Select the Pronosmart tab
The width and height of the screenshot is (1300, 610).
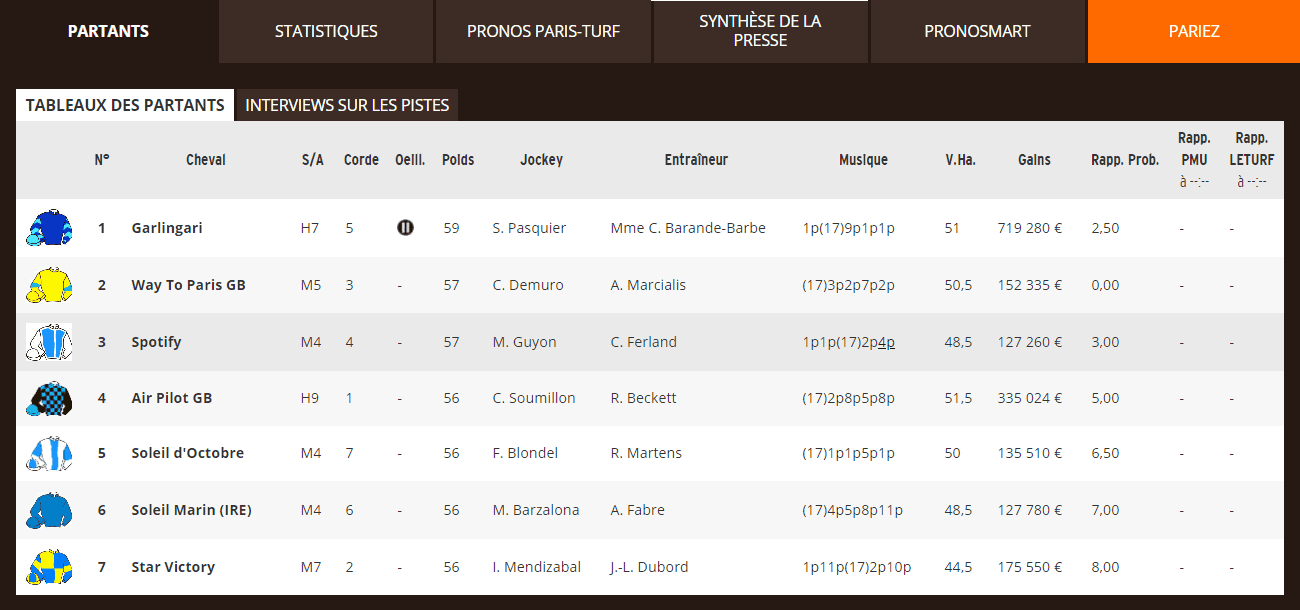click(x=977, y=31)
